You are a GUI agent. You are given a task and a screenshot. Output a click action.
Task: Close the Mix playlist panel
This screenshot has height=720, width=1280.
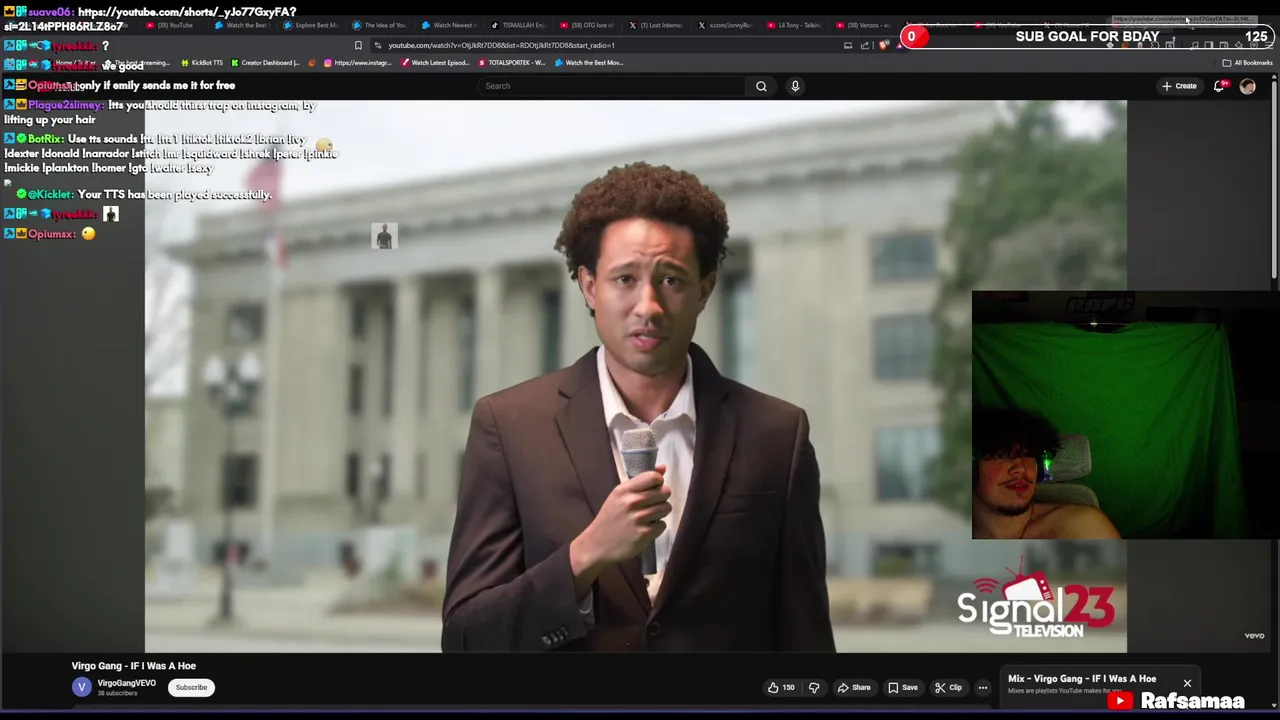[1187, 684]
